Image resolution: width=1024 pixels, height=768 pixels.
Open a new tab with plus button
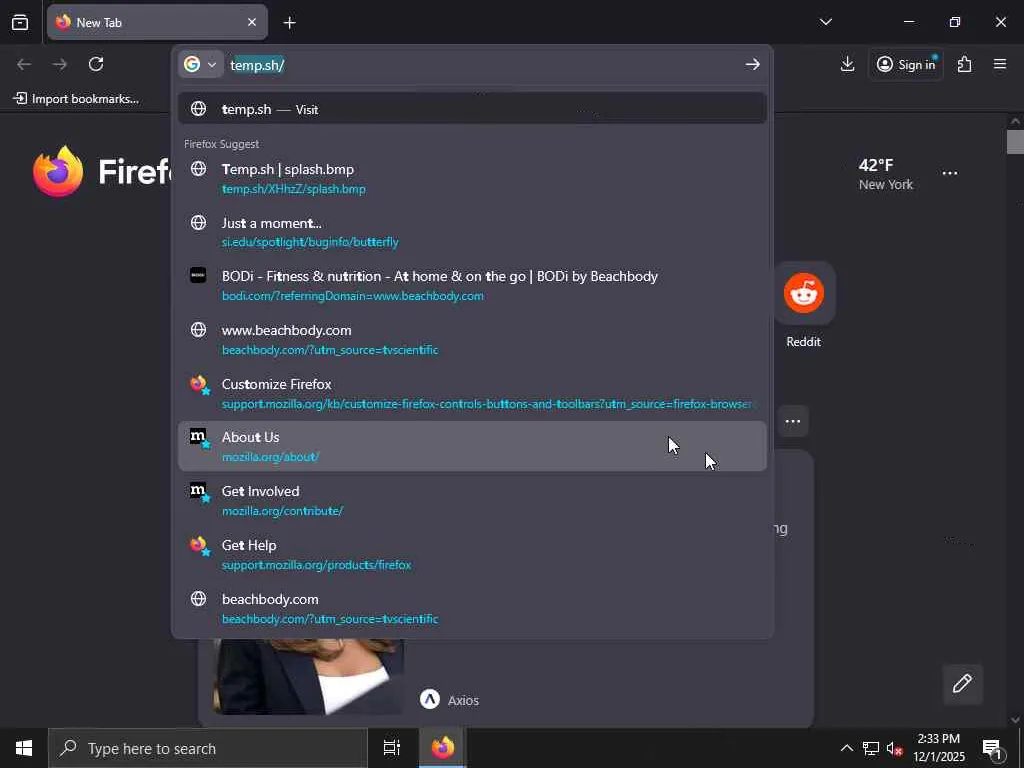pos(289,23)
